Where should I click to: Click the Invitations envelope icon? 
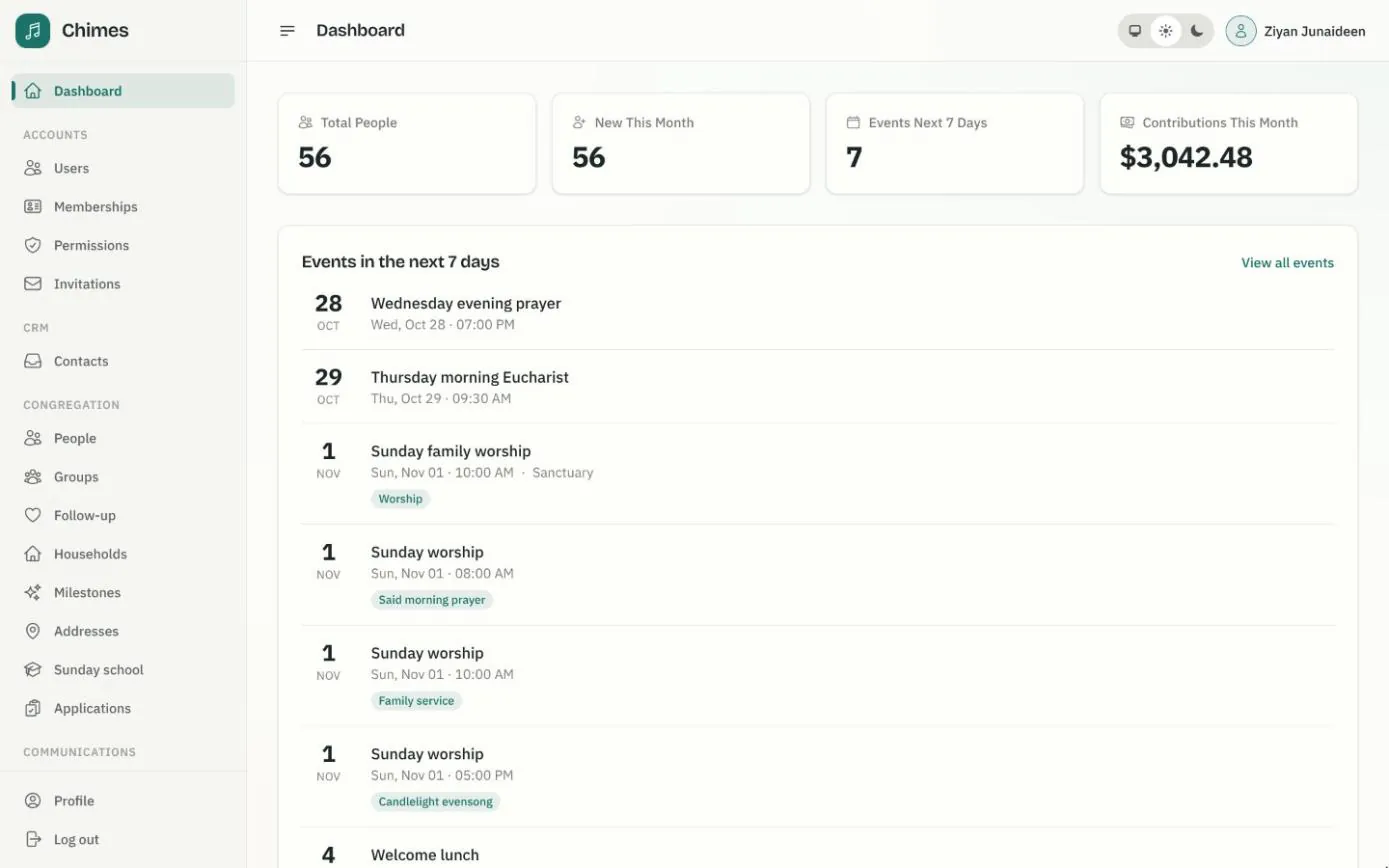pyautogui.click(x=33, y=284)
